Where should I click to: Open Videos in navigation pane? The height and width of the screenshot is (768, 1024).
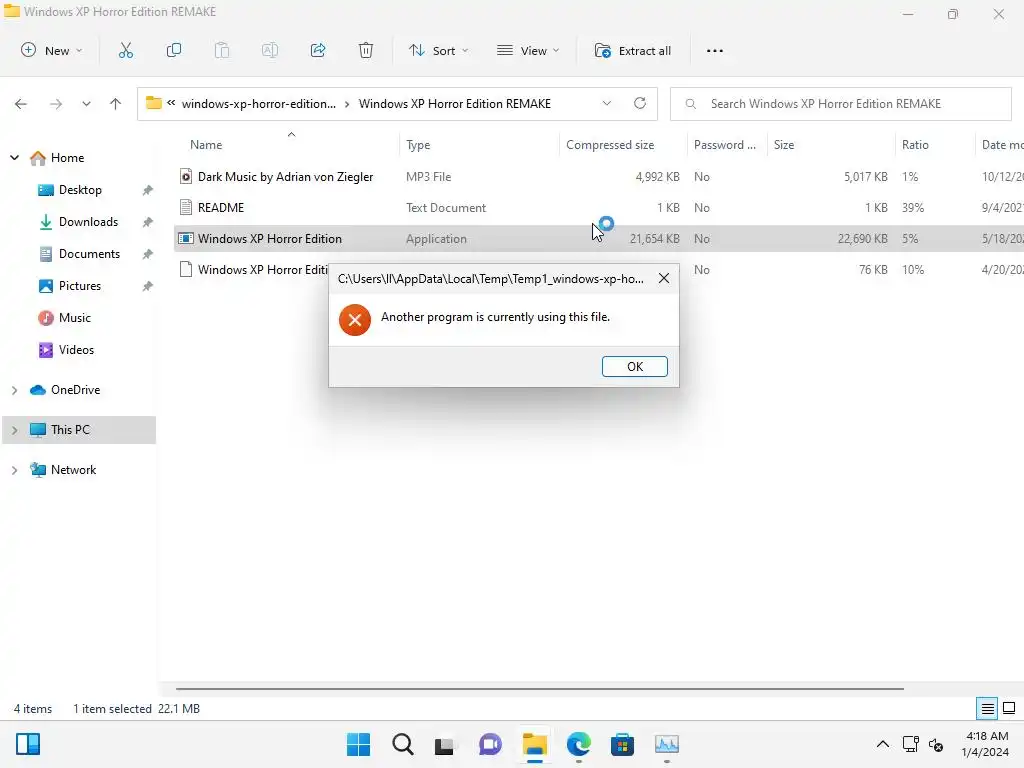[x=66, y=350]
